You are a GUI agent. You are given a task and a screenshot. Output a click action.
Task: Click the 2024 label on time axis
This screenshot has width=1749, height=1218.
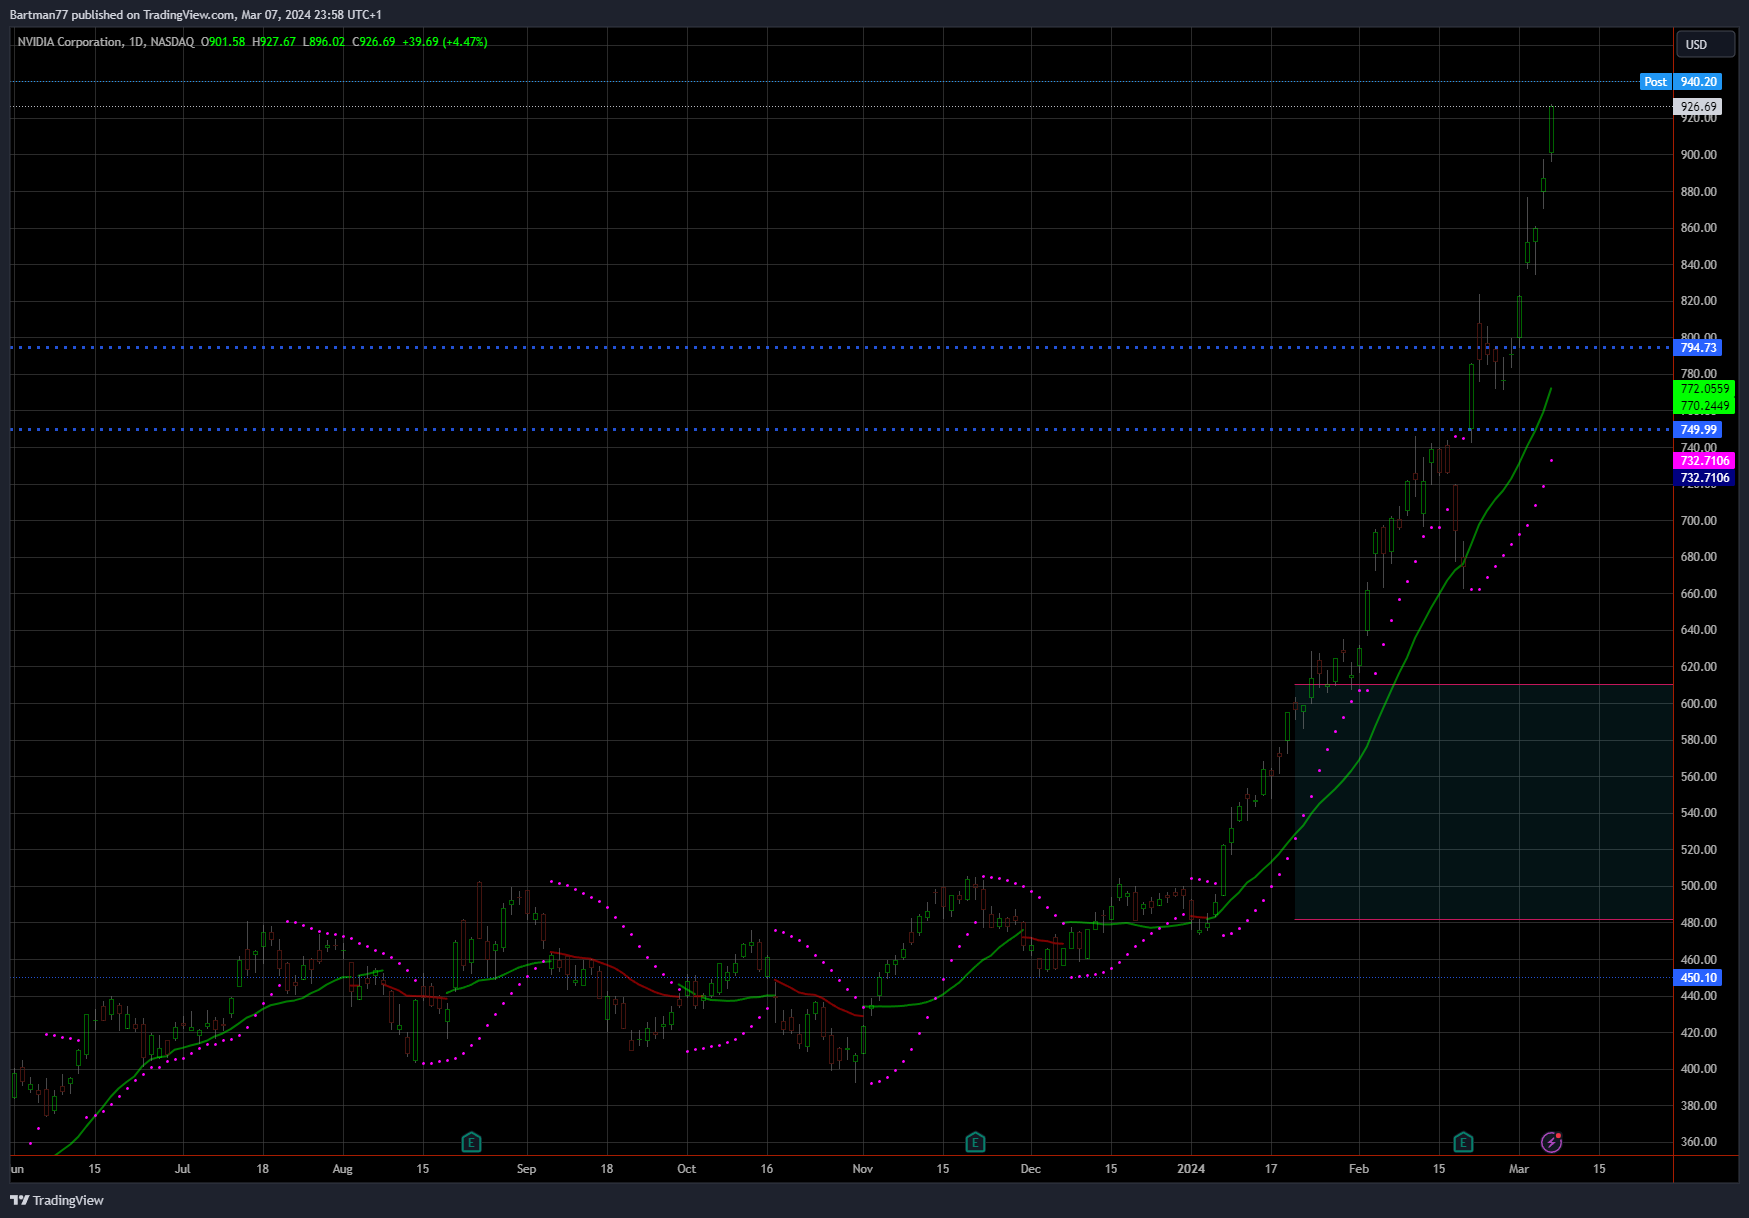(1191, 1169)
